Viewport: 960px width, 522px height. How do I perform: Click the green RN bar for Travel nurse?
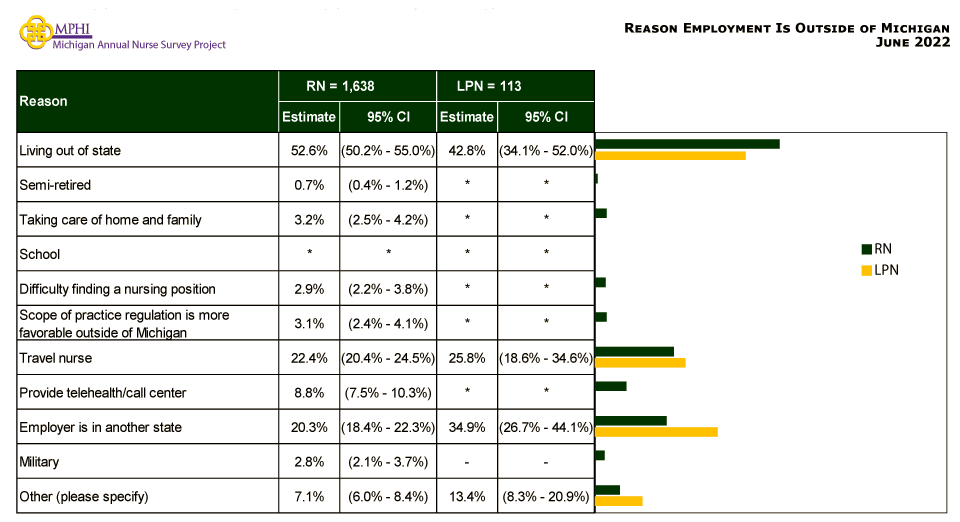click(634, 351)
